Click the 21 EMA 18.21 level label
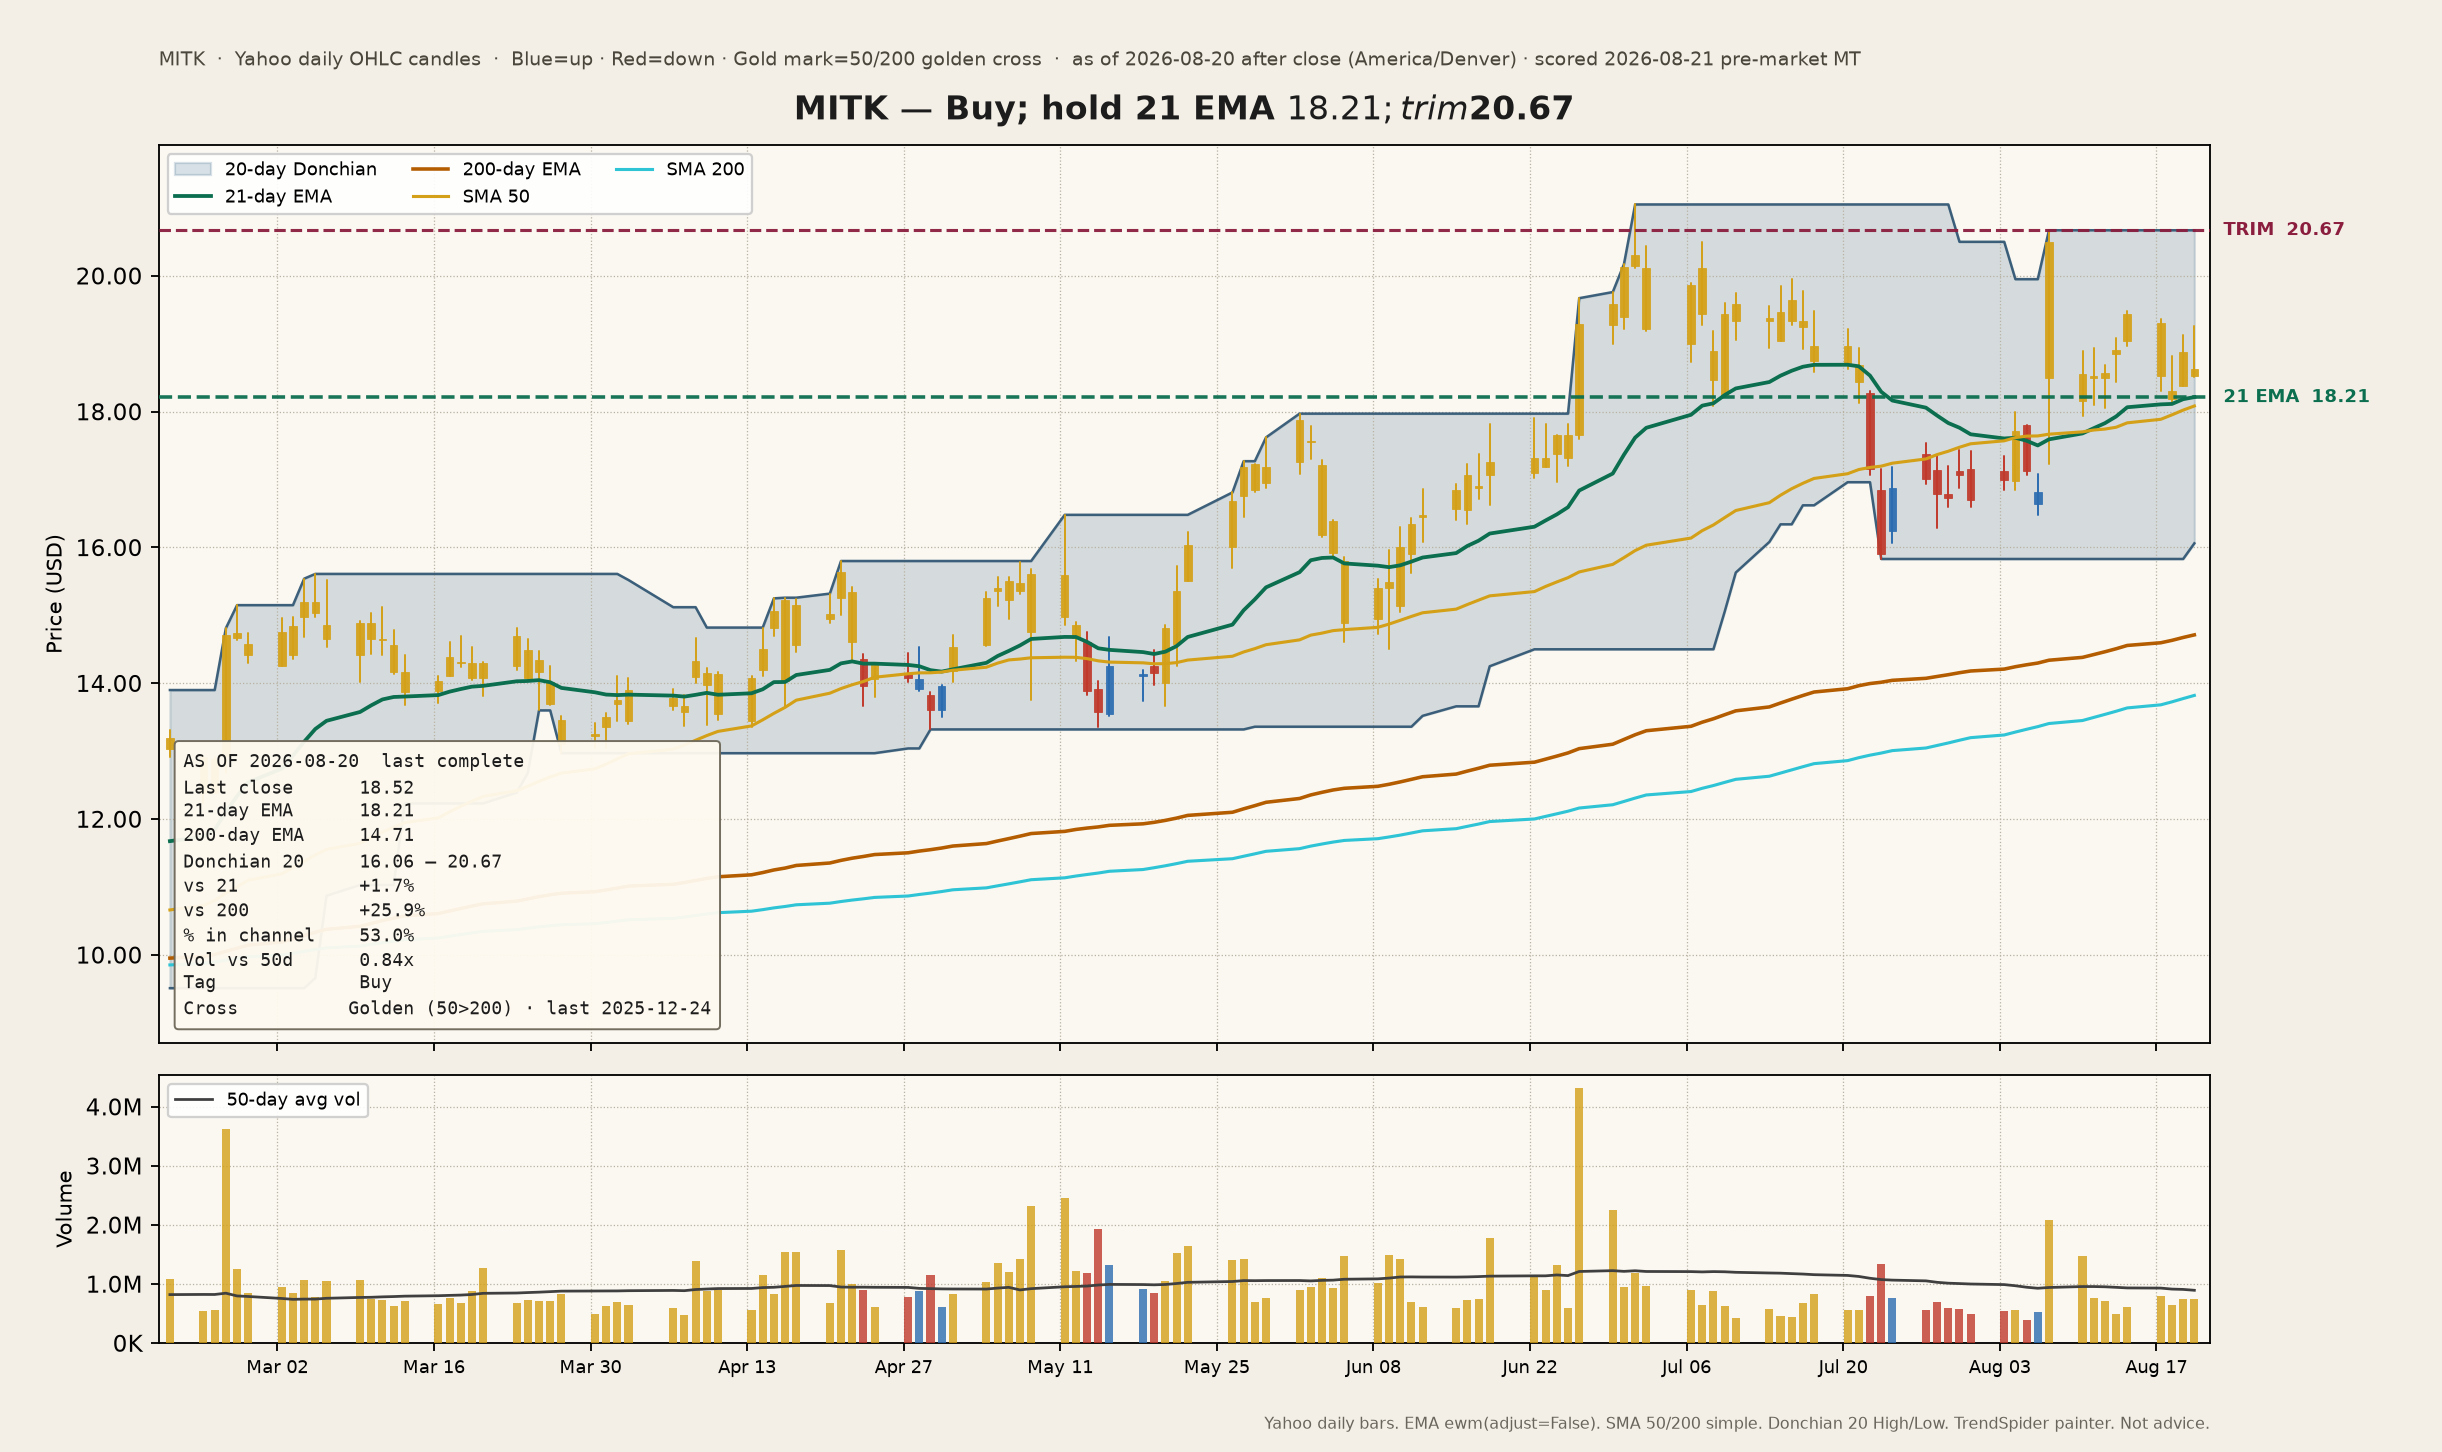2442x1452 pixels. (x=2296, y=396)
